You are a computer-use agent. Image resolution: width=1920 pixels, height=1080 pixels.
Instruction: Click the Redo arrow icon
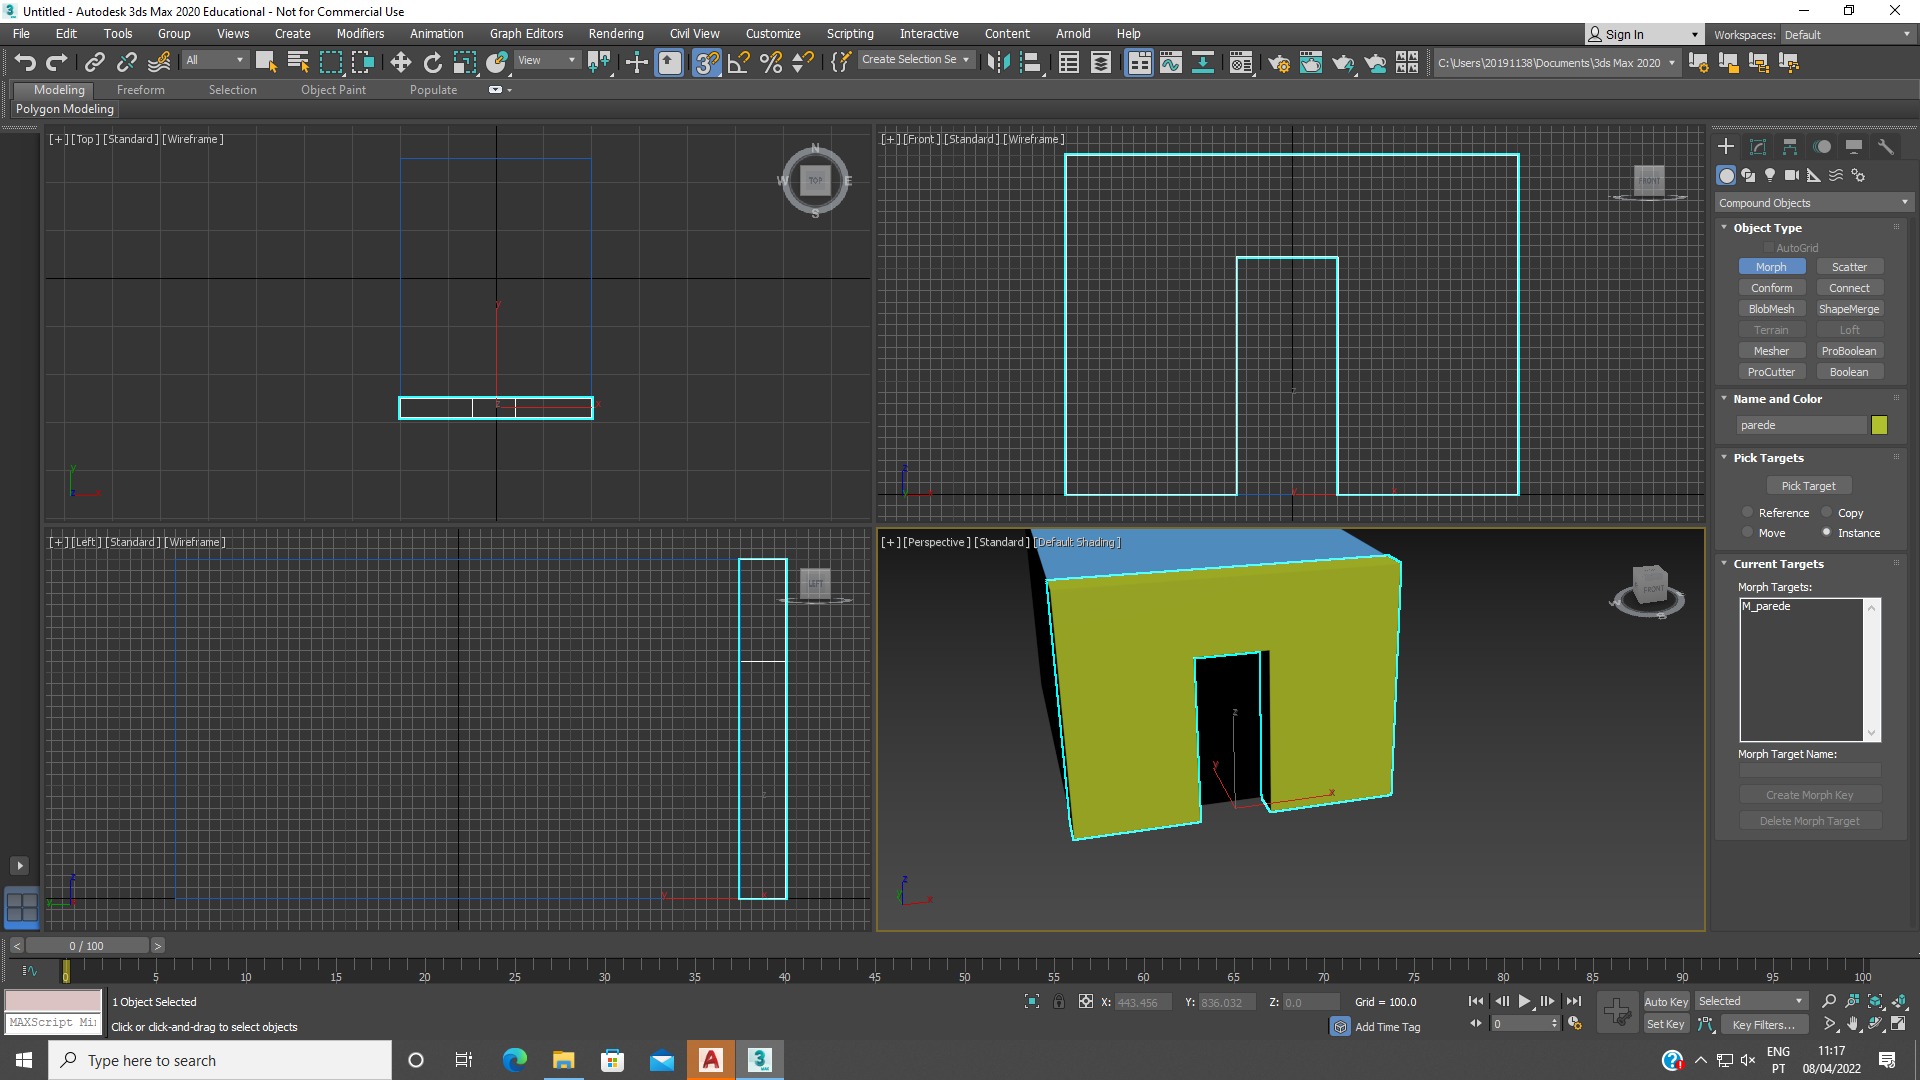click(57, 62)
